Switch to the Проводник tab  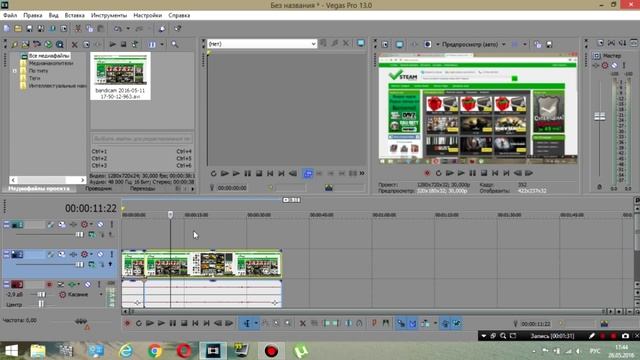click(98, 189)
